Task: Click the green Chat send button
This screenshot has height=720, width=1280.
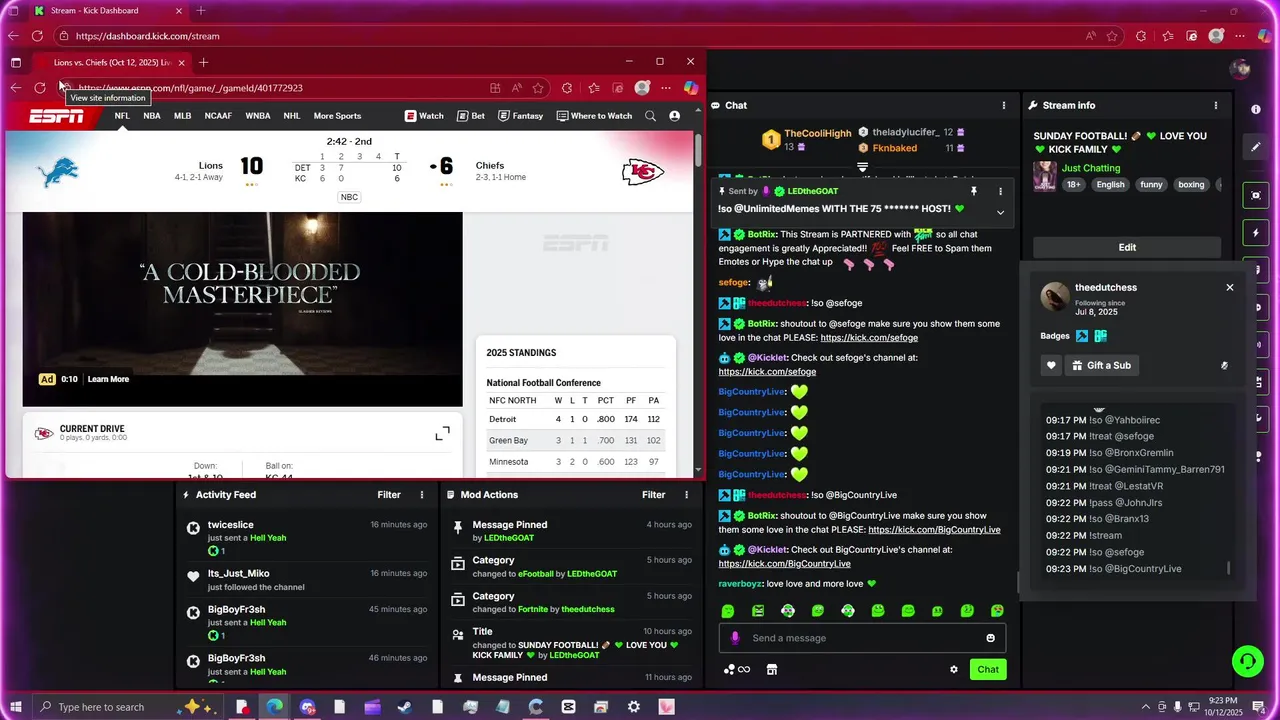Action: [988, 669]
